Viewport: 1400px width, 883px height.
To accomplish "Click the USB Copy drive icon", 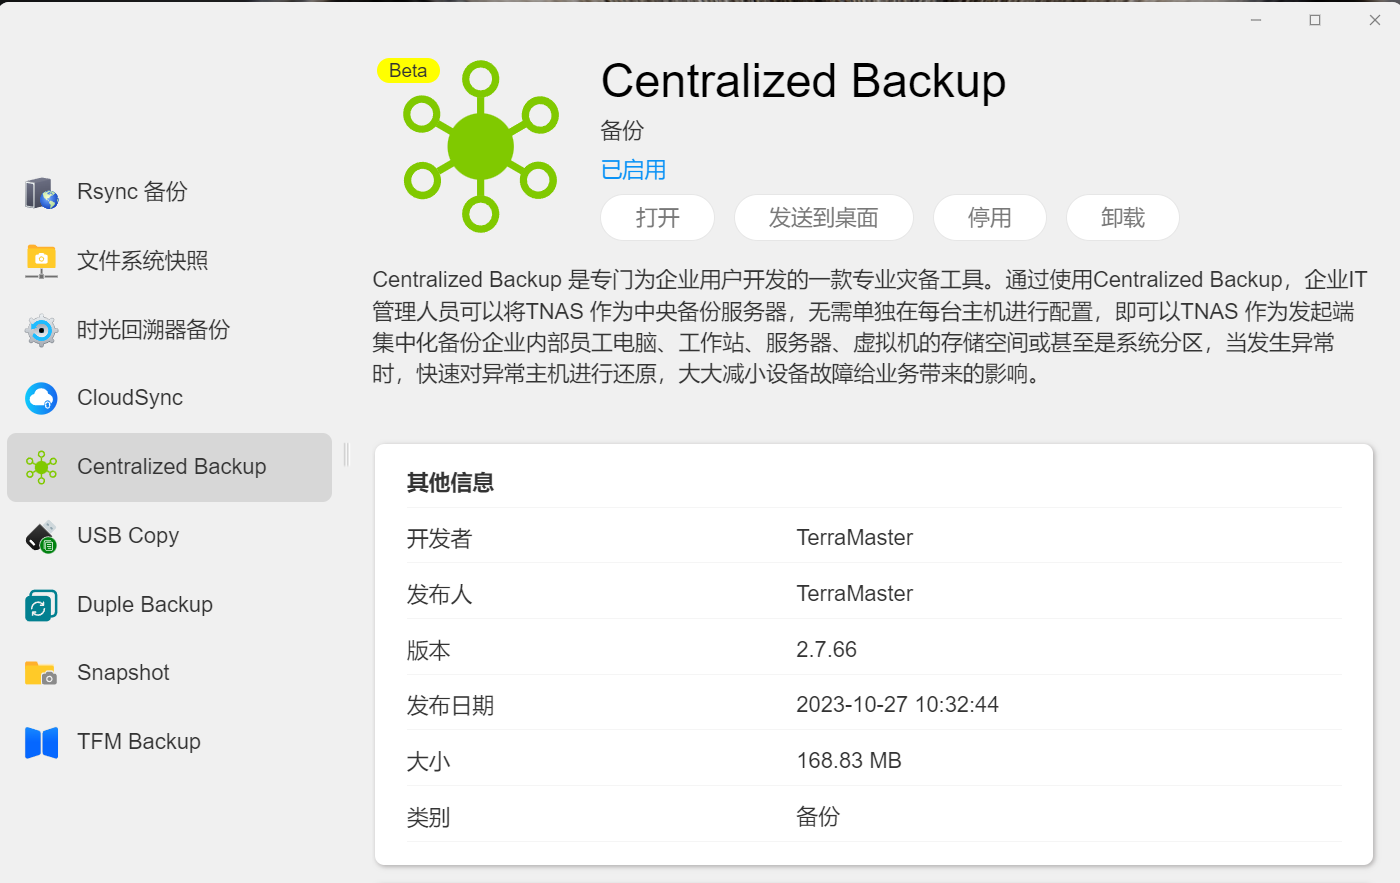I will tap(41, 536).
